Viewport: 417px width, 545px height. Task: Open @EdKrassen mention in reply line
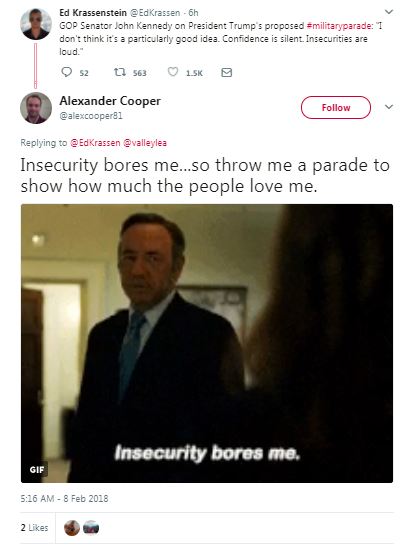pyautogui.click(x=95, y=143)
